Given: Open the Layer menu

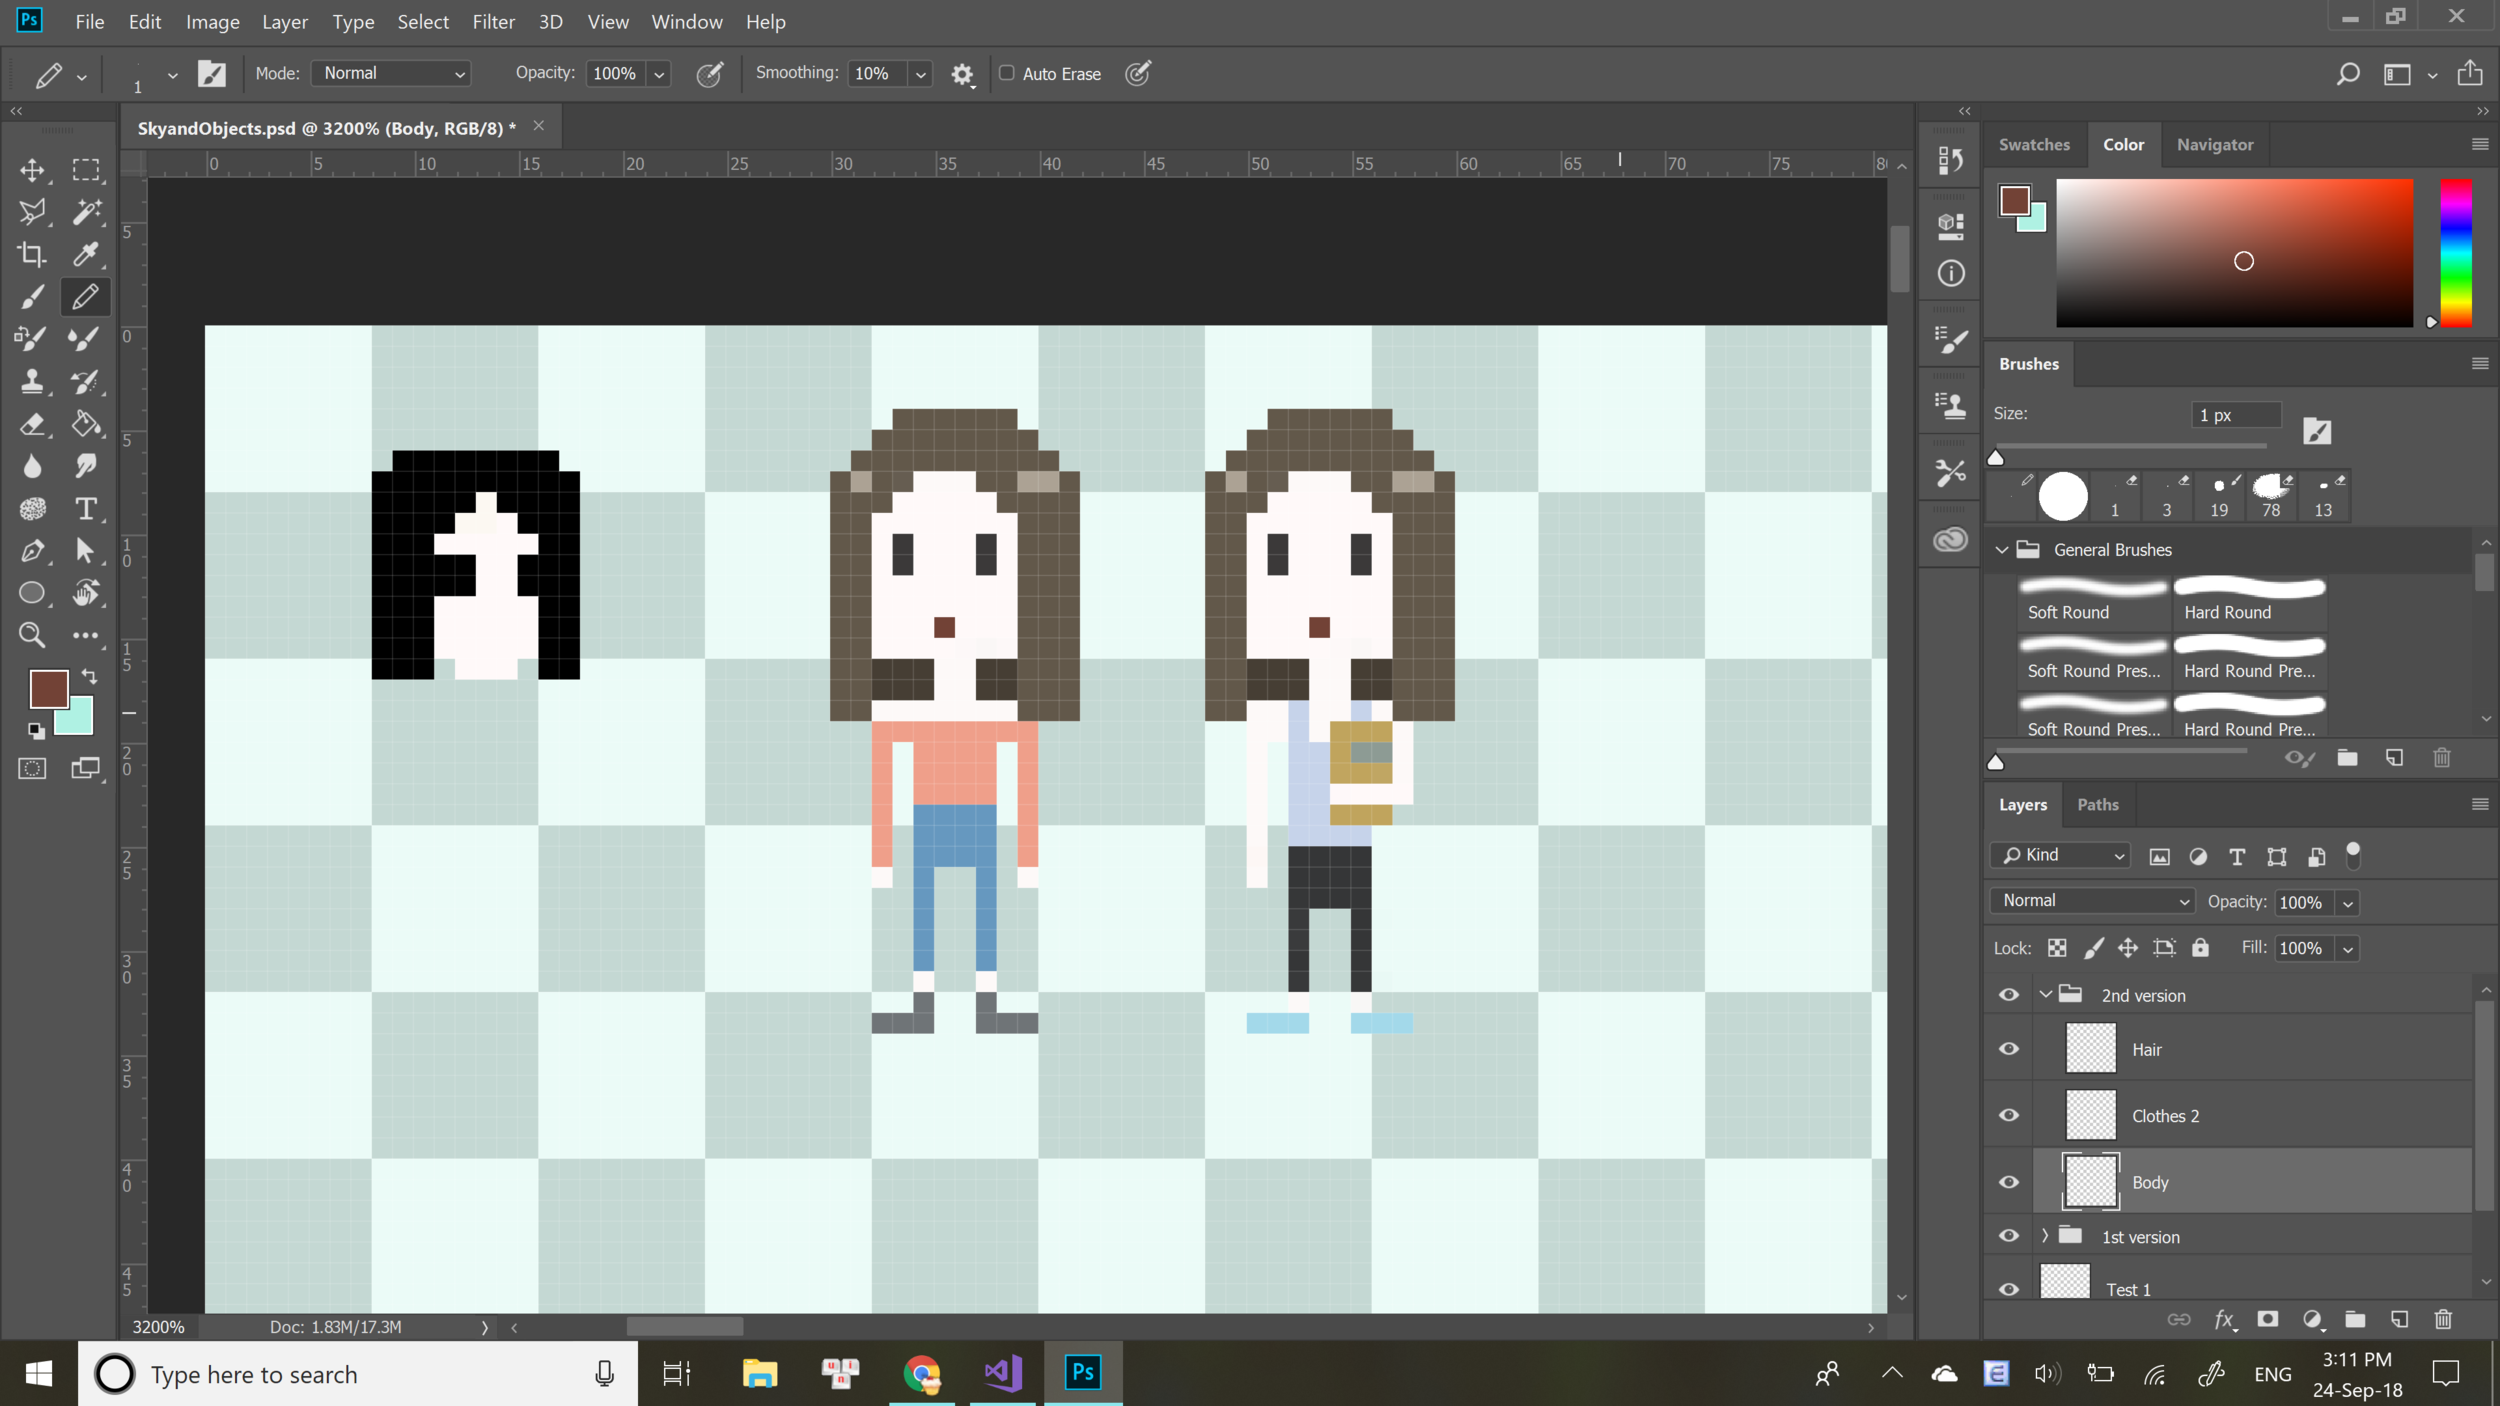Looking at the screenshot, I should 285,22.
